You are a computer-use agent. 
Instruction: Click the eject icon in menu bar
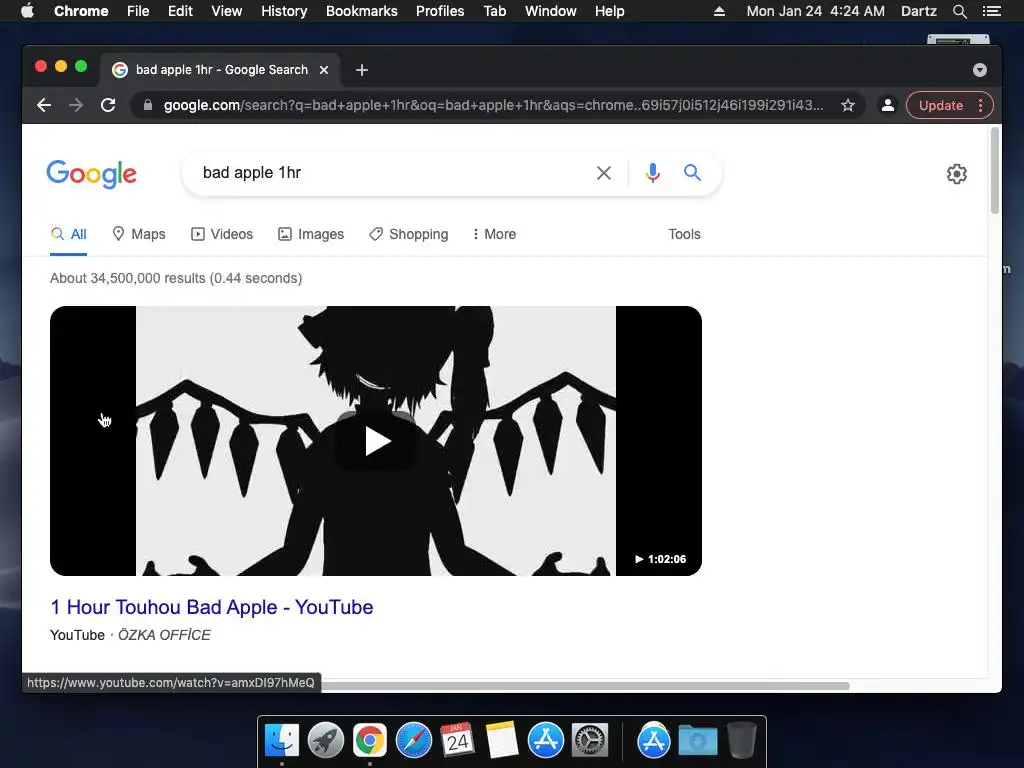(x=719, y=11)
